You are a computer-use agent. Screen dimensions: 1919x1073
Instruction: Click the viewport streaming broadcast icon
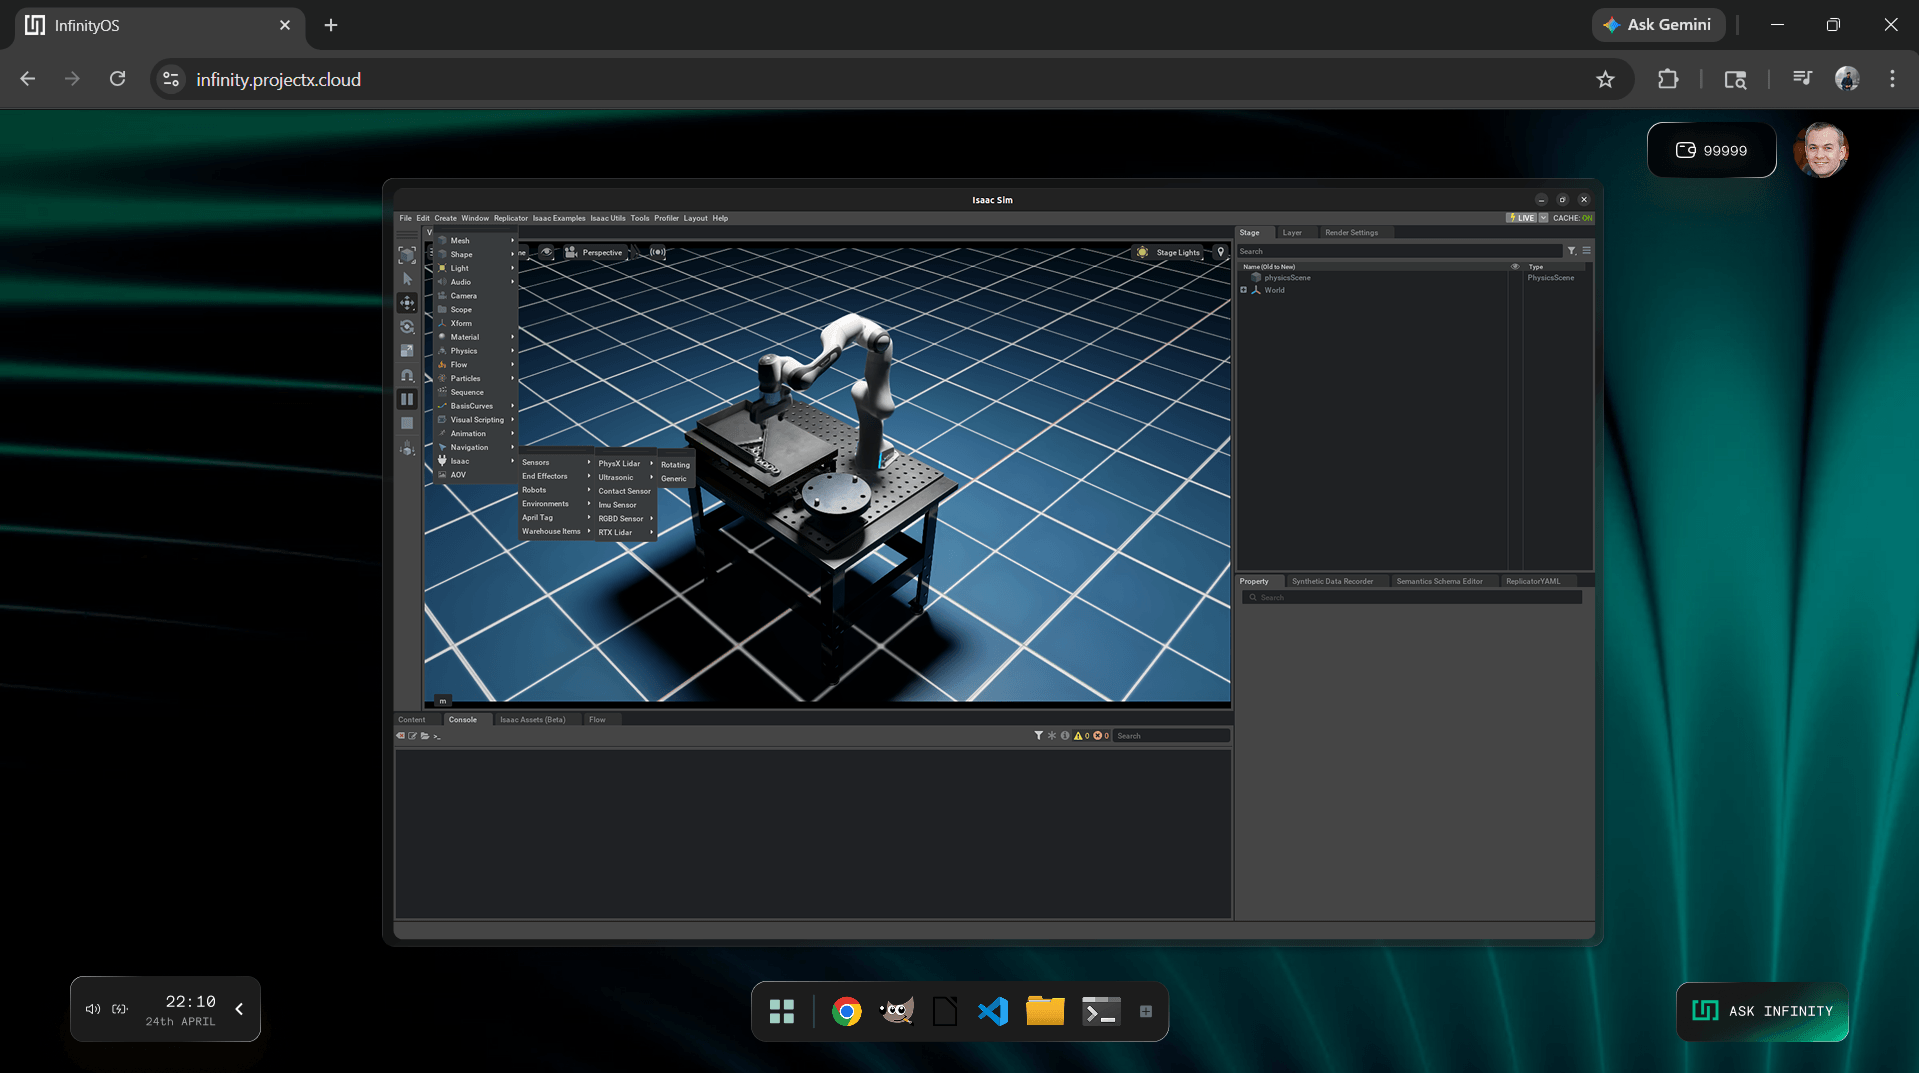657,252
